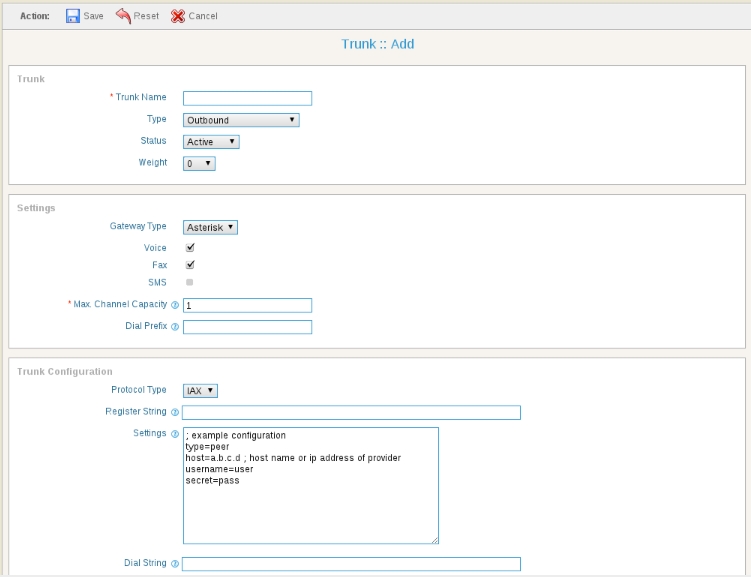
Task: Uncheck the Voice checkbox
Action: pyautogui.click(x=190, y=248)
